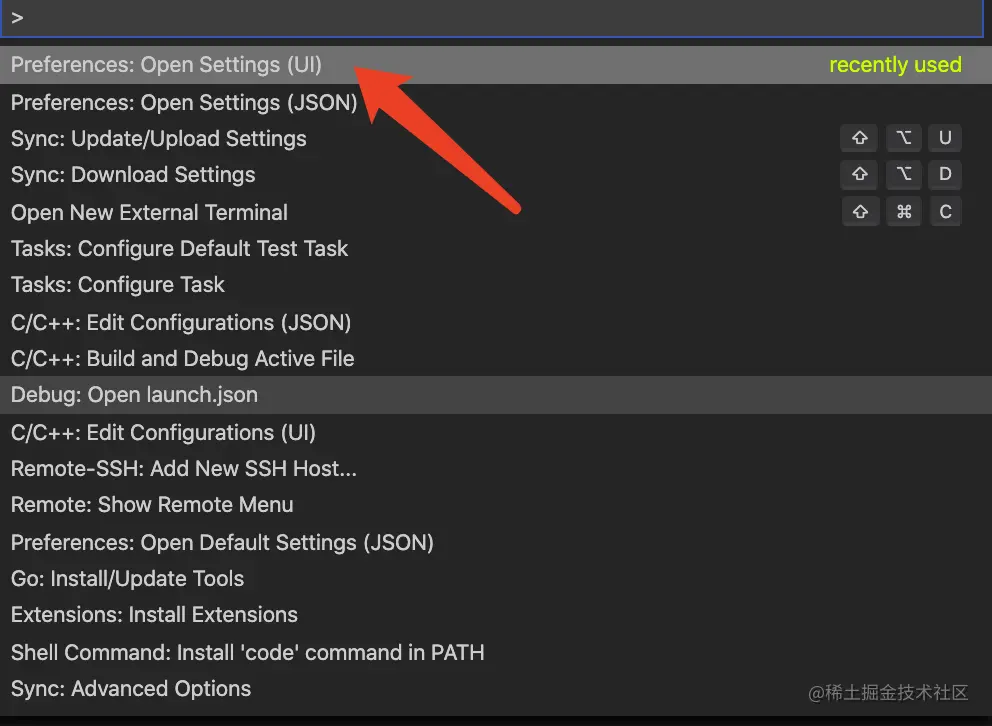Viewport: 992px width, 726px height.
Task: Click the command palette input field
Action: point(492,18)
